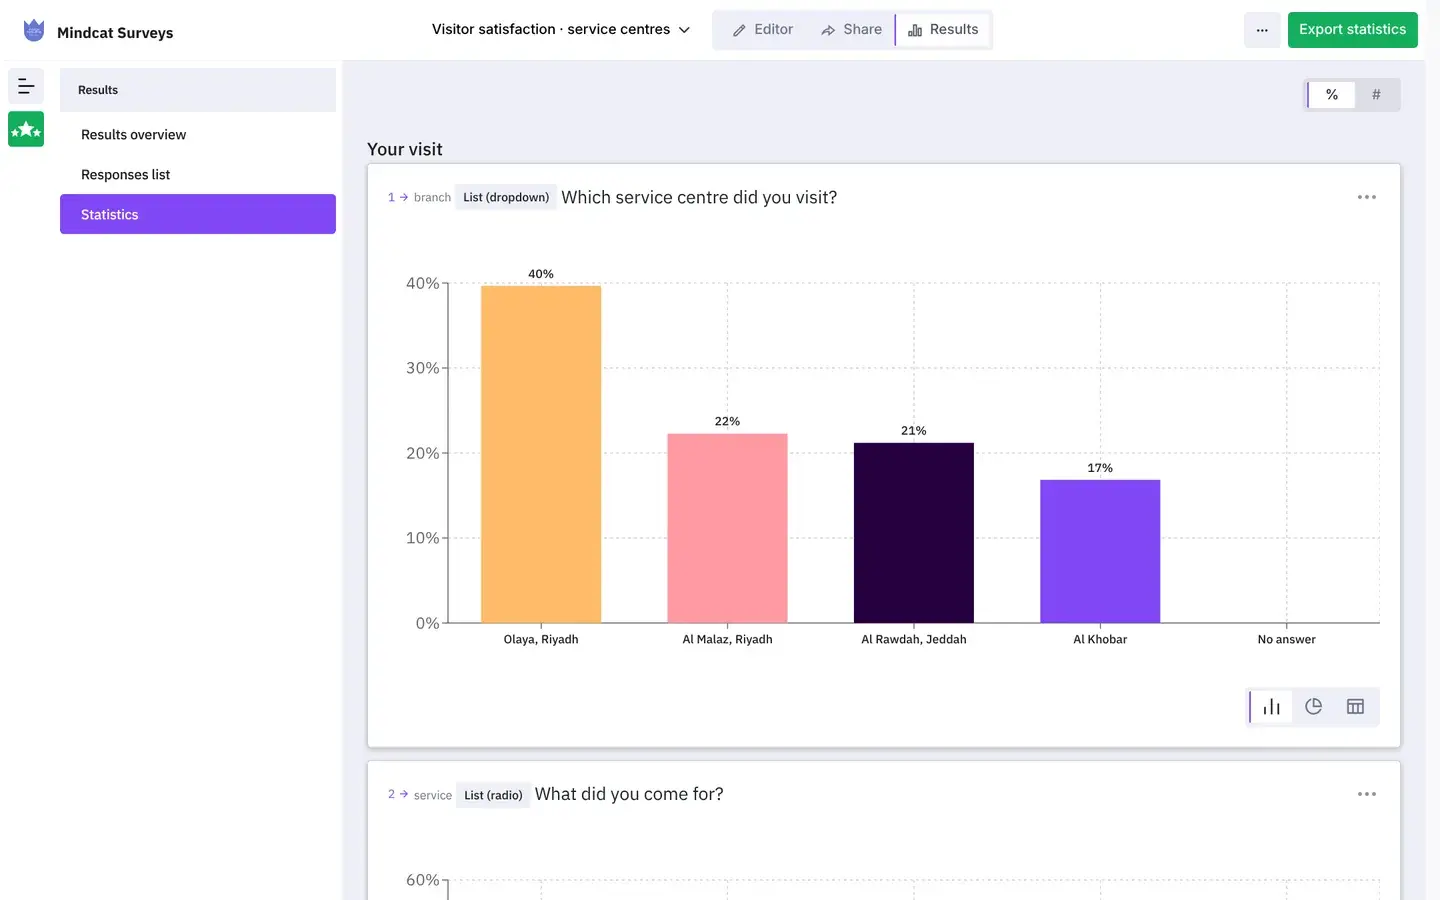Click the "2 → service" question code
This screenshot has width=1440, height=900.
coord(420,795)
